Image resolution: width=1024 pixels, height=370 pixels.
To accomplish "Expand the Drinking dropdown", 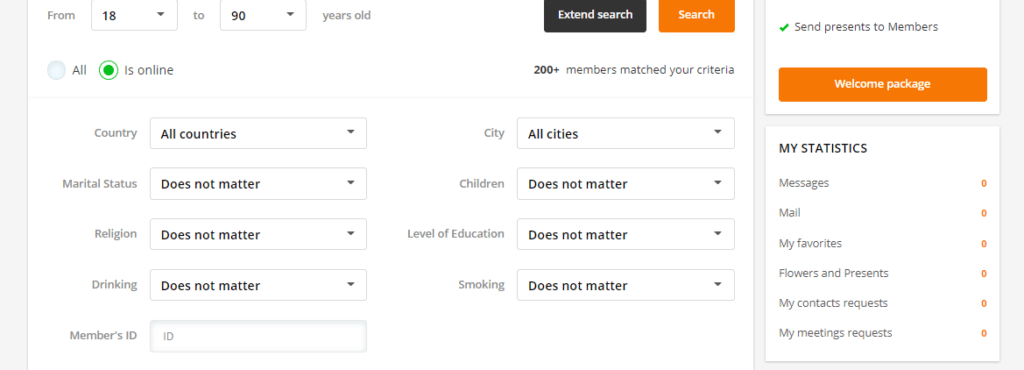I will tap(258, 285).
